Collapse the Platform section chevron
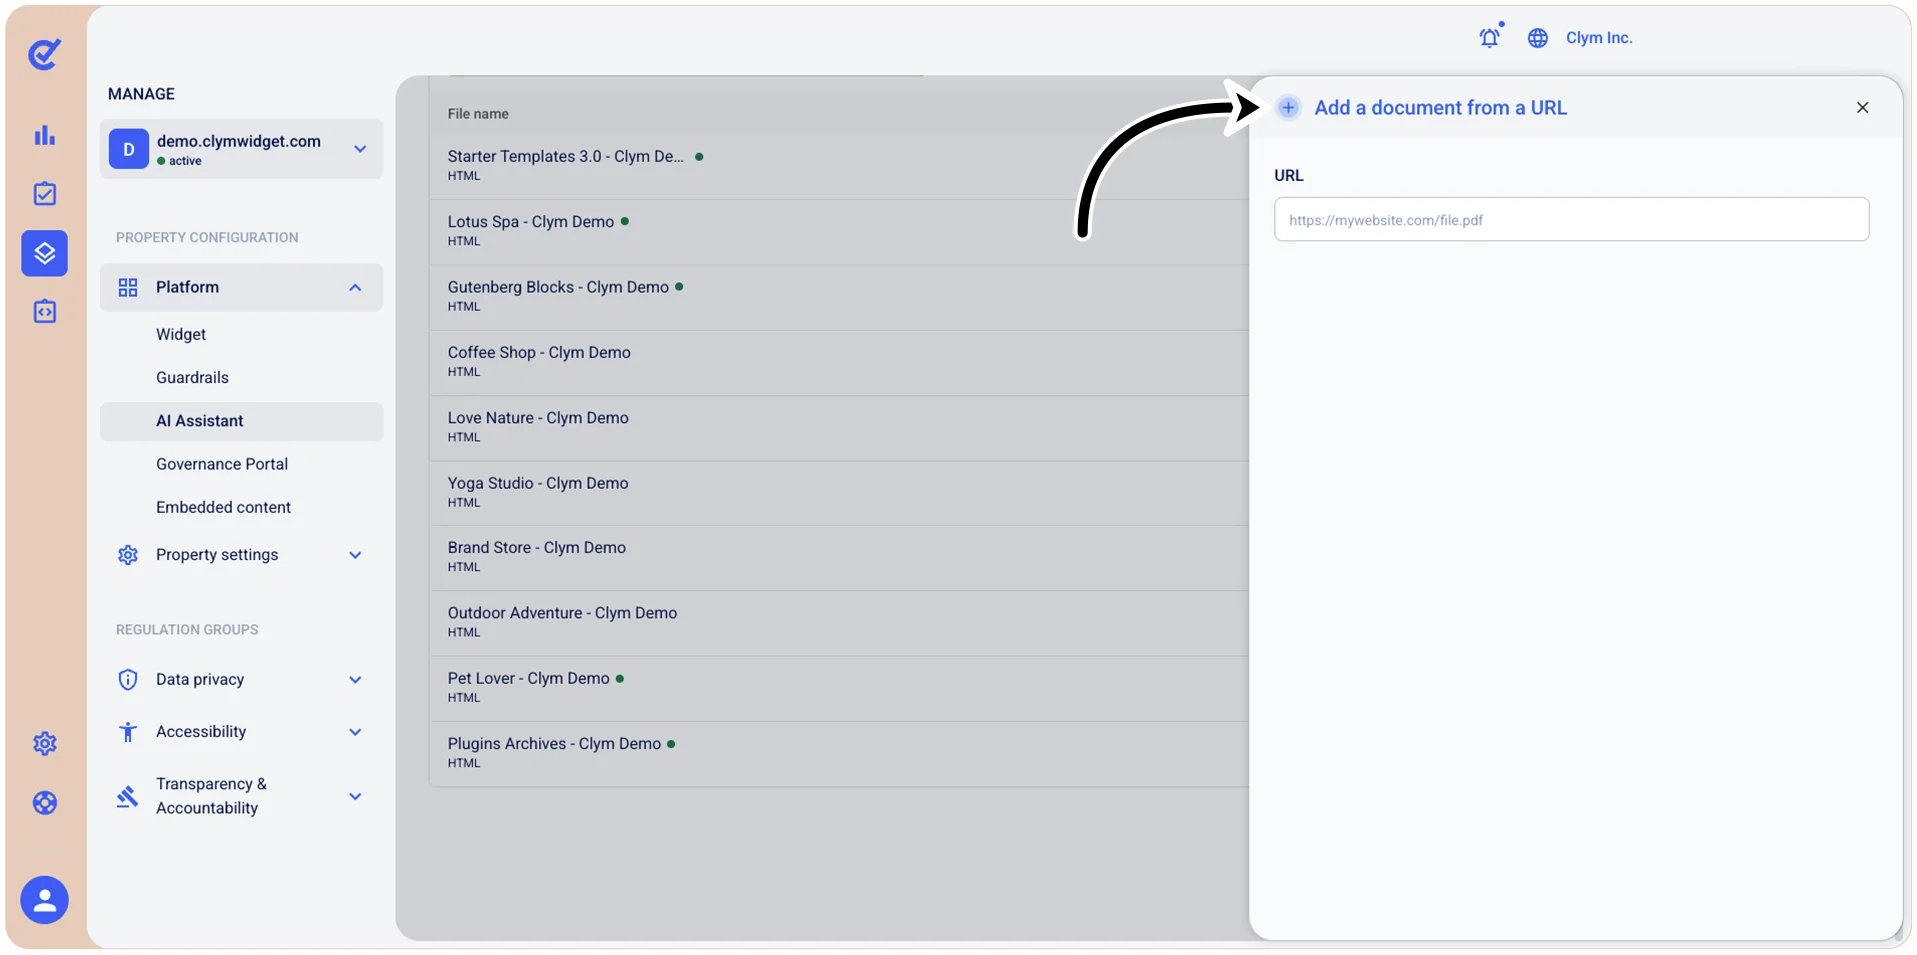Image resolution: width=1917 pixels, height=955 pixels. tap(355, 288)
